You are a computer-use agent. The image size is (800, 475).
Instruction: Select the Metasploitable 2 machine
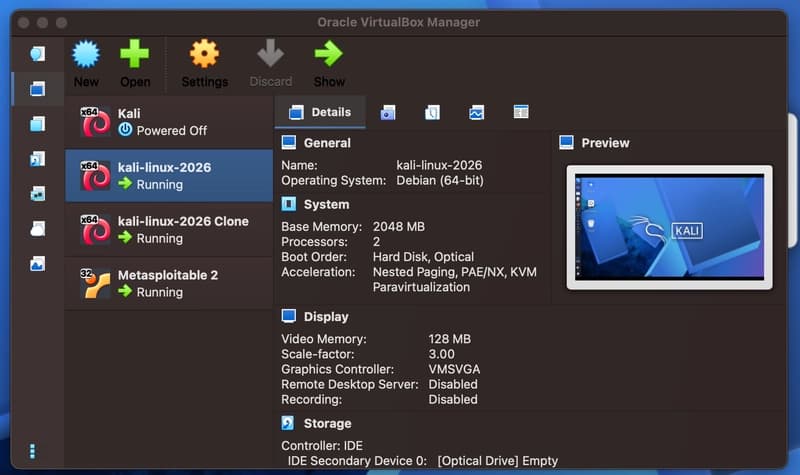169,284
